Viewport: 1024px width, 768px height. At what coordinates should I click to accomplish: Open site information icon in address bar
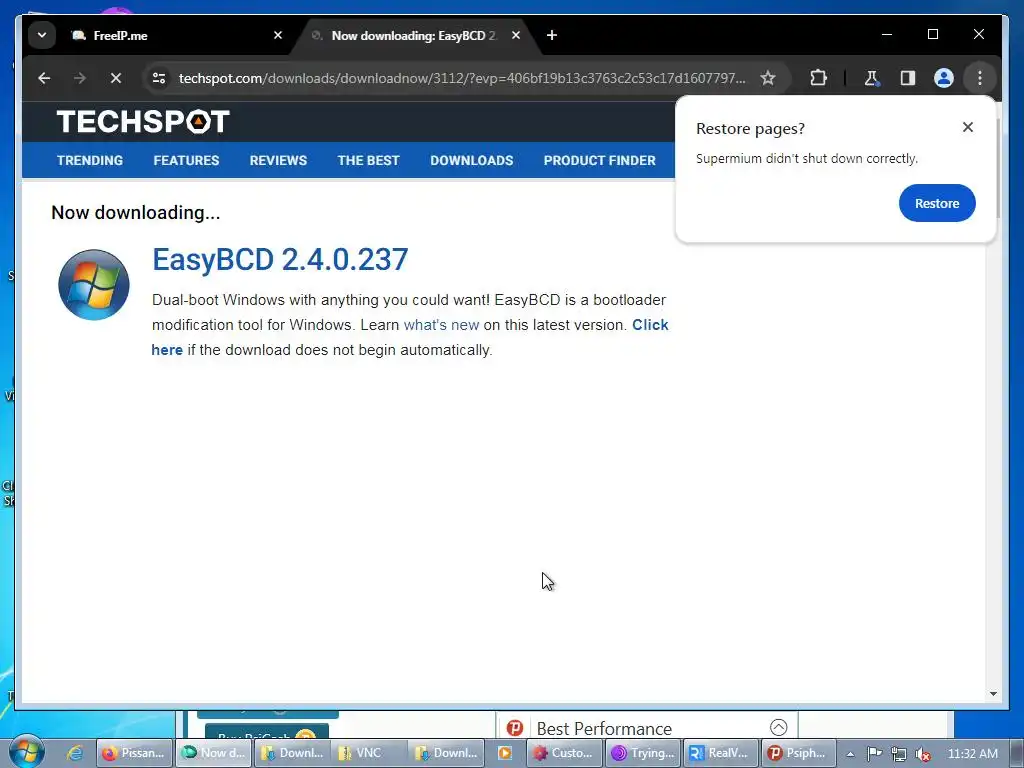coord(159,78)
